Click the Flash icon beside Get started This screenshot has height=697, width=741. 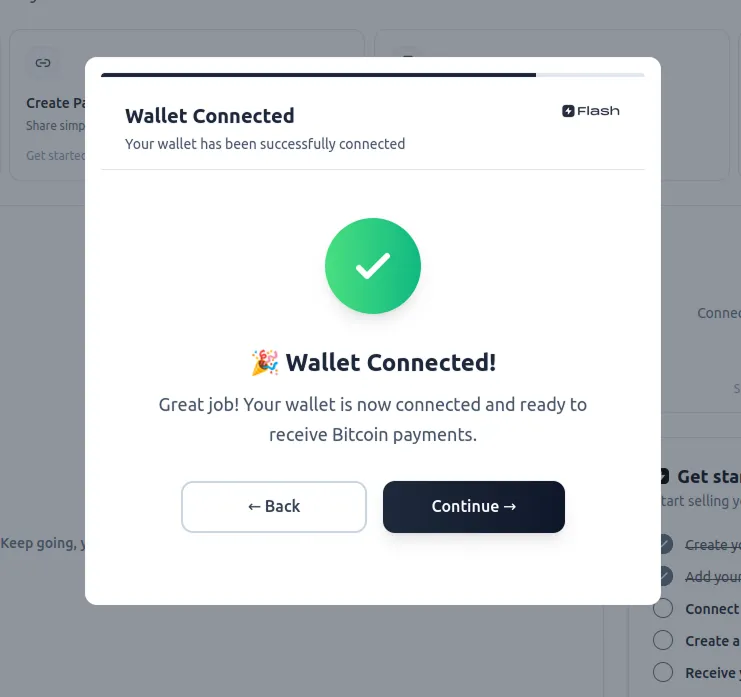[x=663, y=477]
